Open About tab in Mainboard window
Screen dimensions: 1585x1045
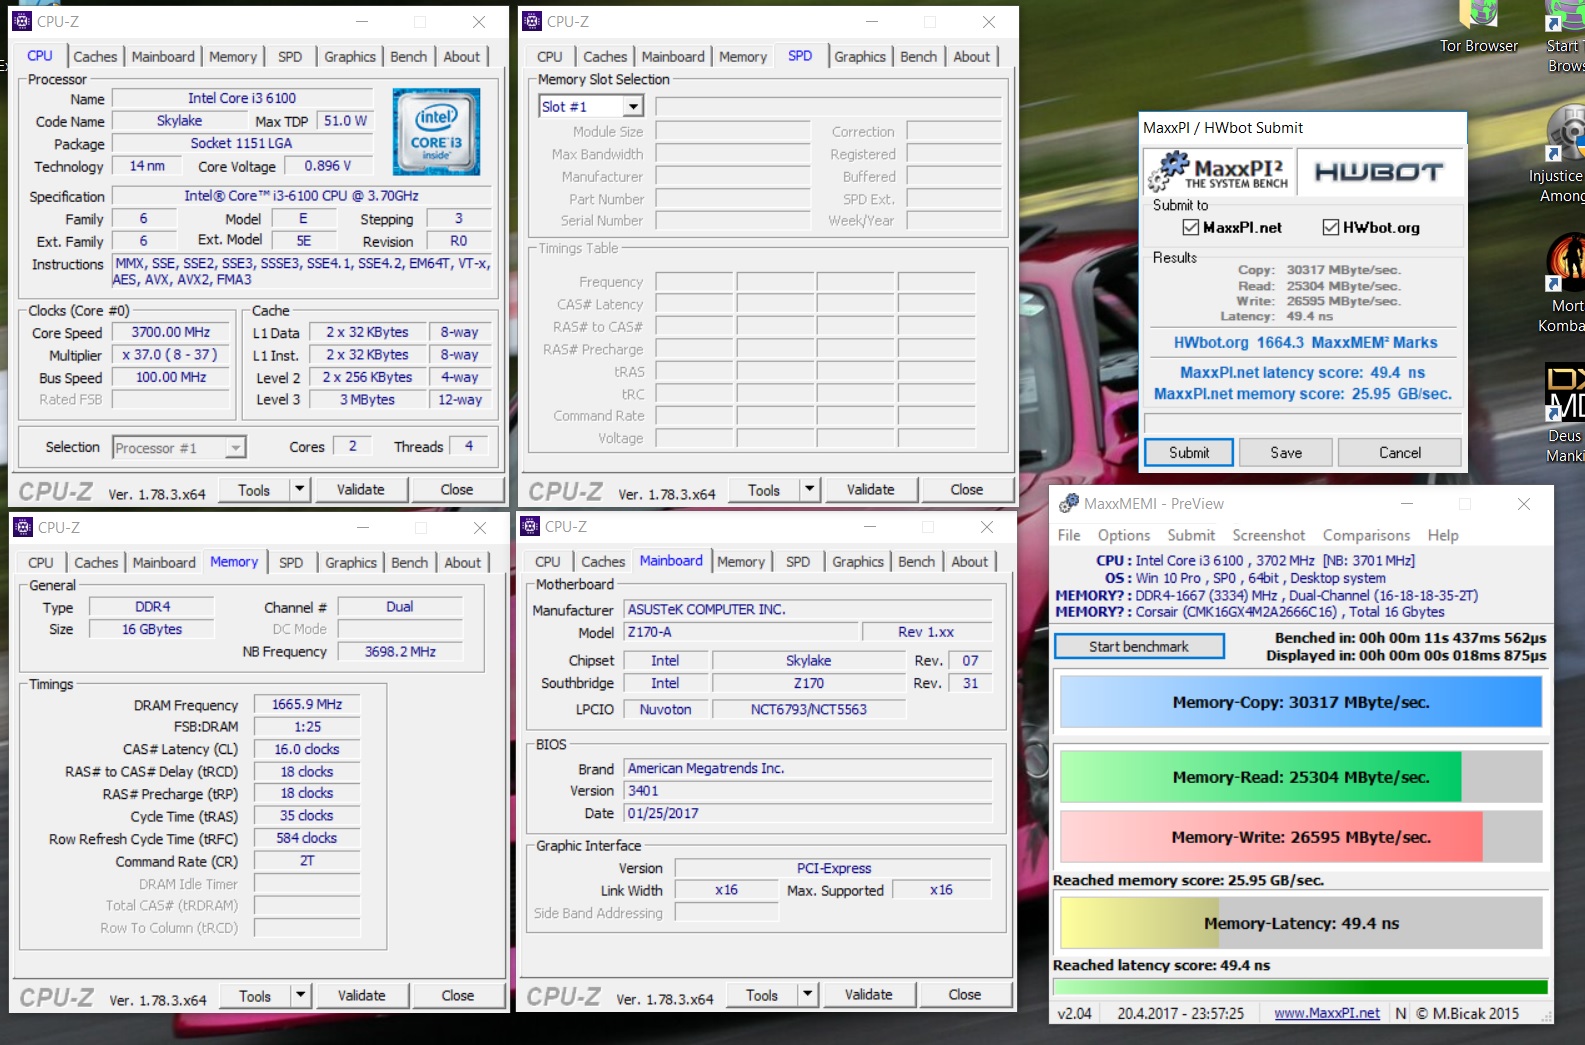969,562
